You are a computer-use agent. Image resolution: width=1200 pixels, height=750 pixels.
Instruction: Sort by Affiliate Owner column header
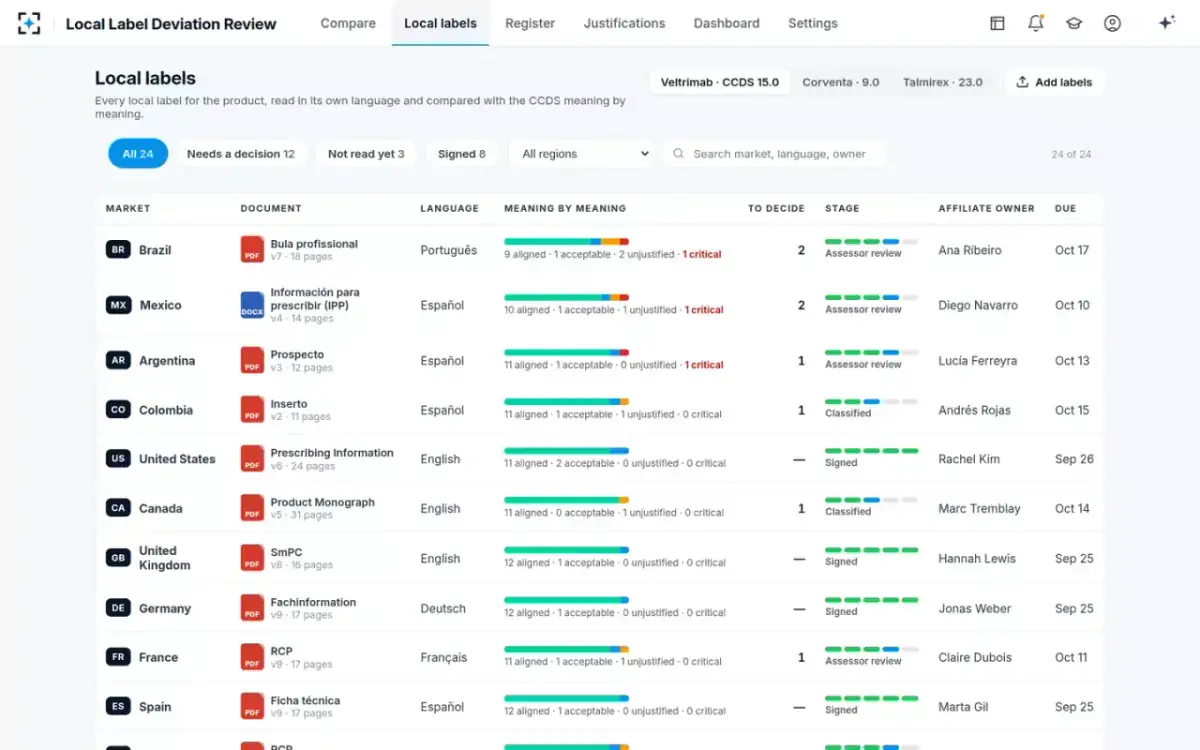coord(986,208)
